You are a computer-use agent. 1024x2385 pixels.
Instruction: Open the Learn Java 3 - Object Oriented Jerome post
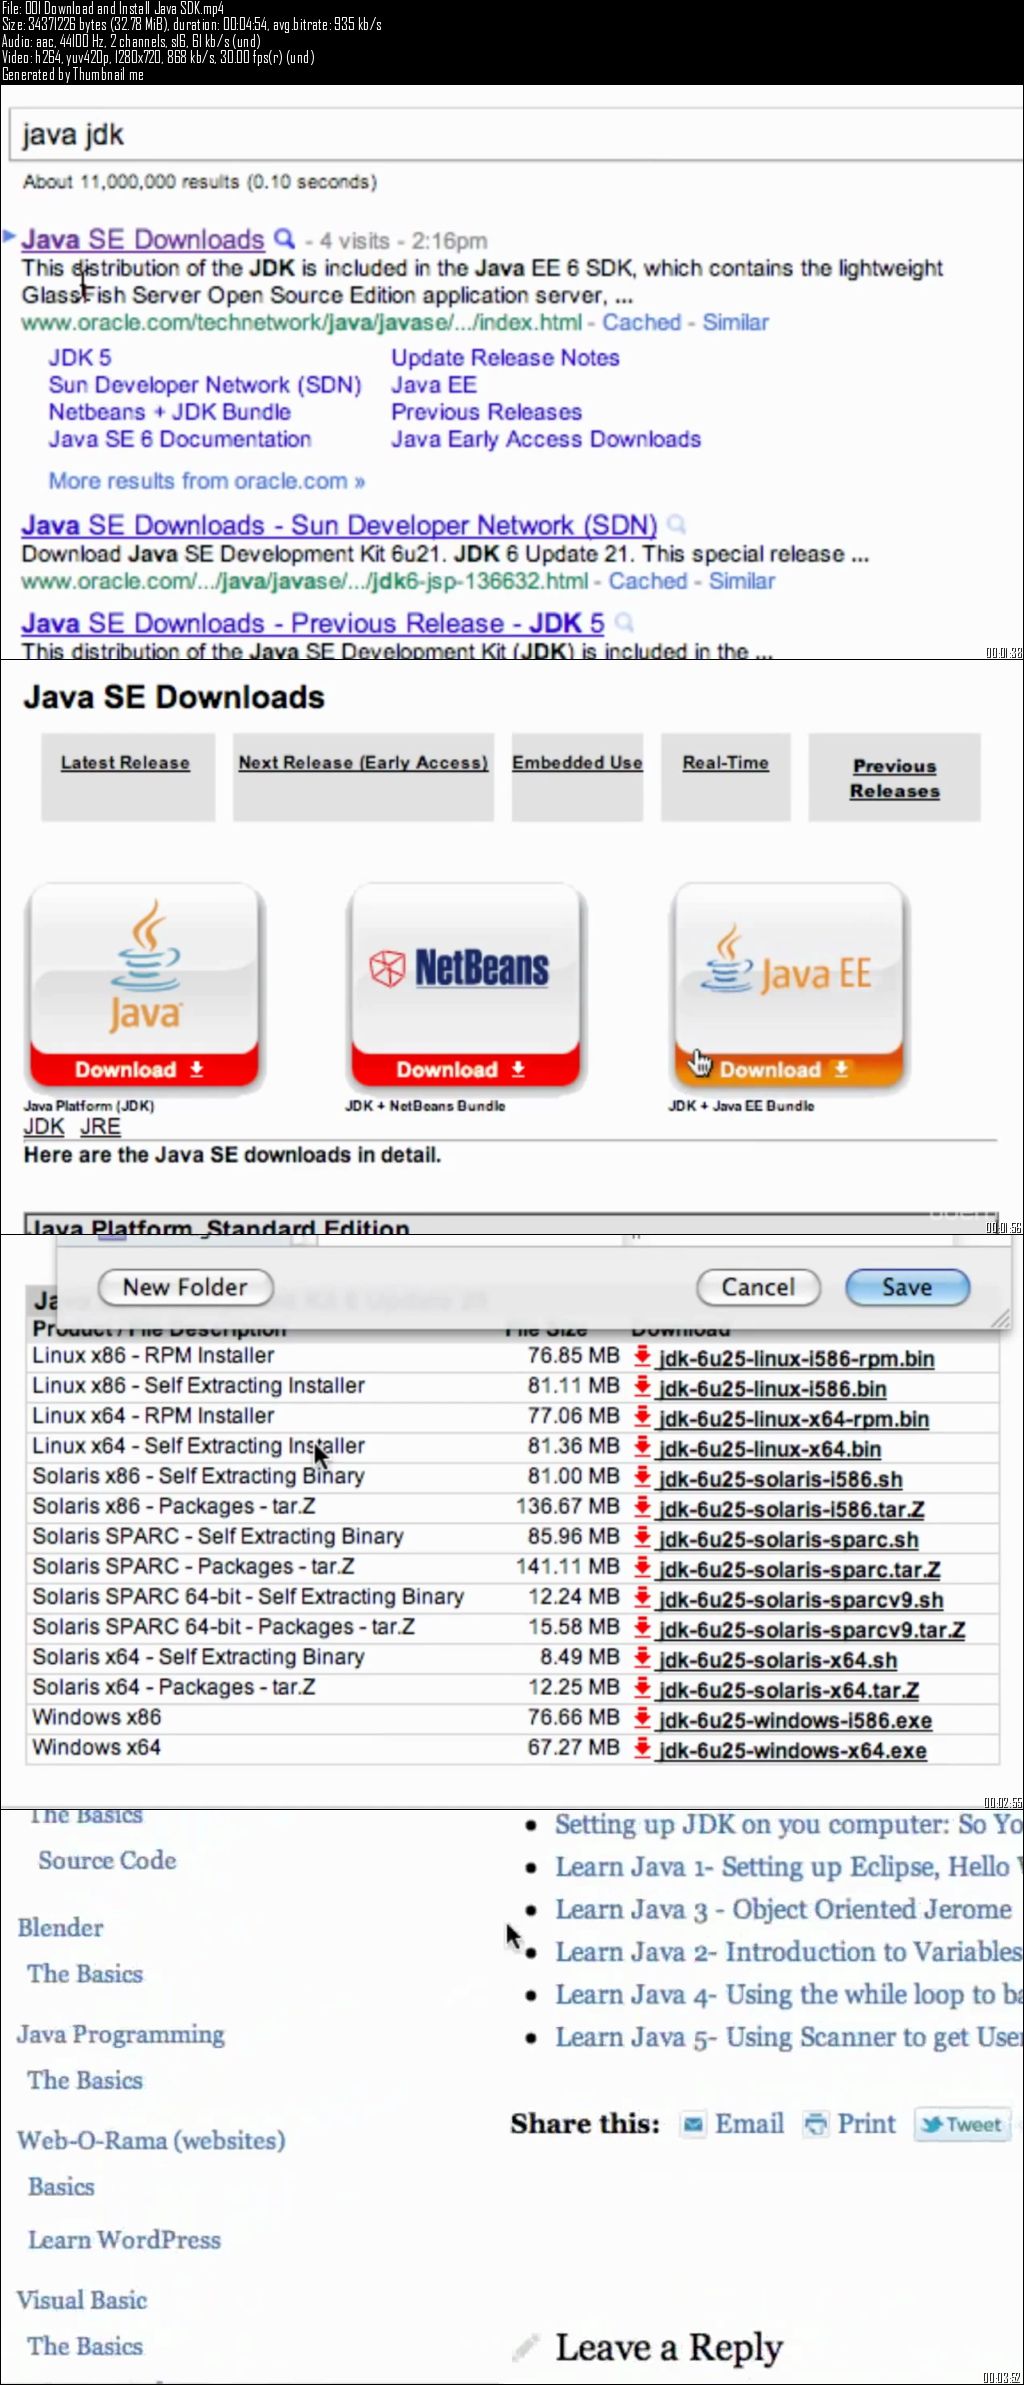point(783,1909)
